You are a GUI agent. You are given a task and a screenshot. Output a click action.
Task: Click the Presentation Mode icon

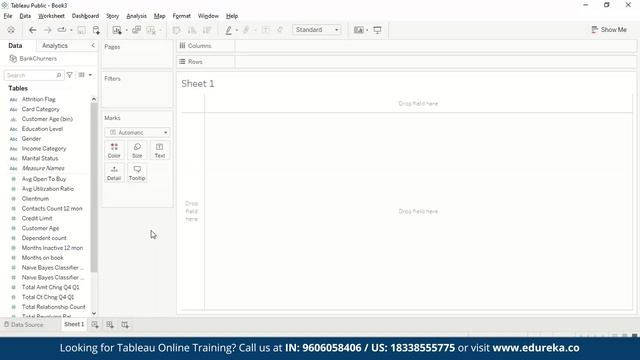pos(378,30)
